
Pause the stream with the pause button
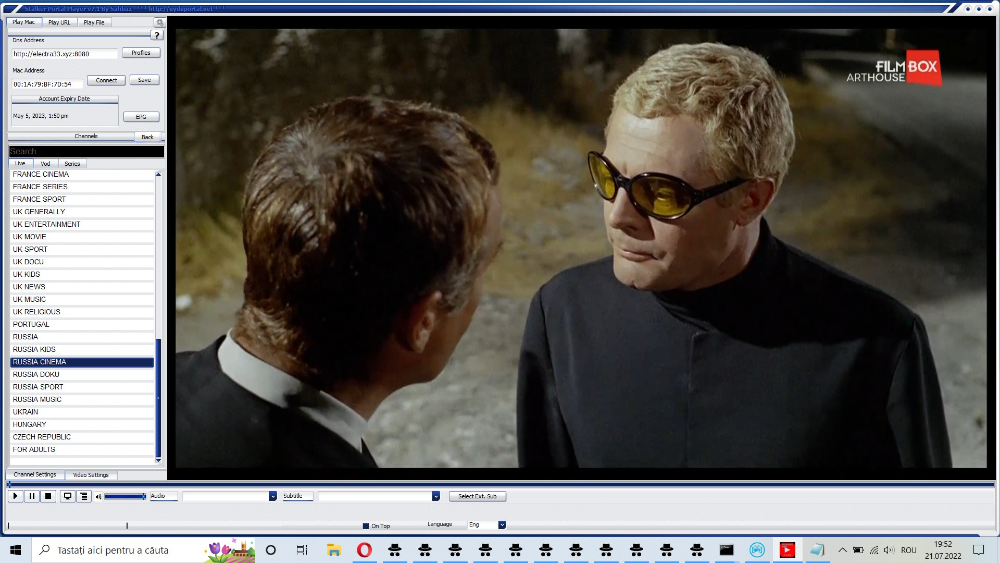pyautogui.click(x=32, y=496)
